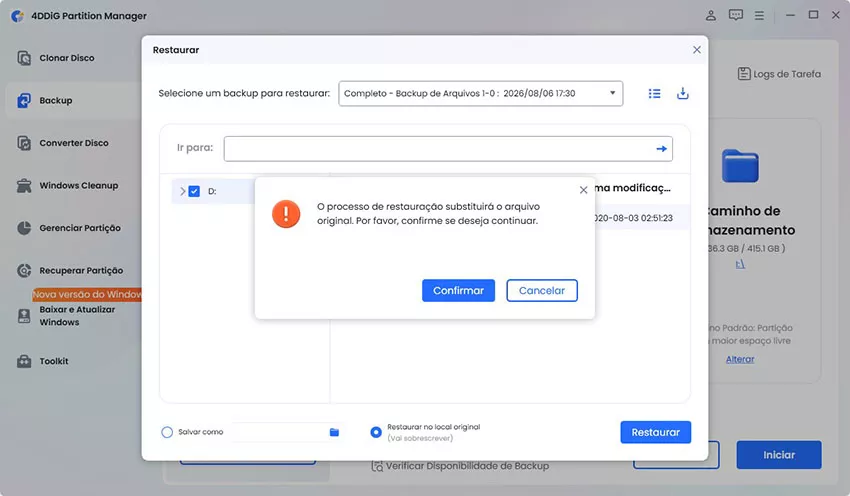Click the small folder path link under storage size
This screenshot has width=850, height=496.
coord(740,264)
